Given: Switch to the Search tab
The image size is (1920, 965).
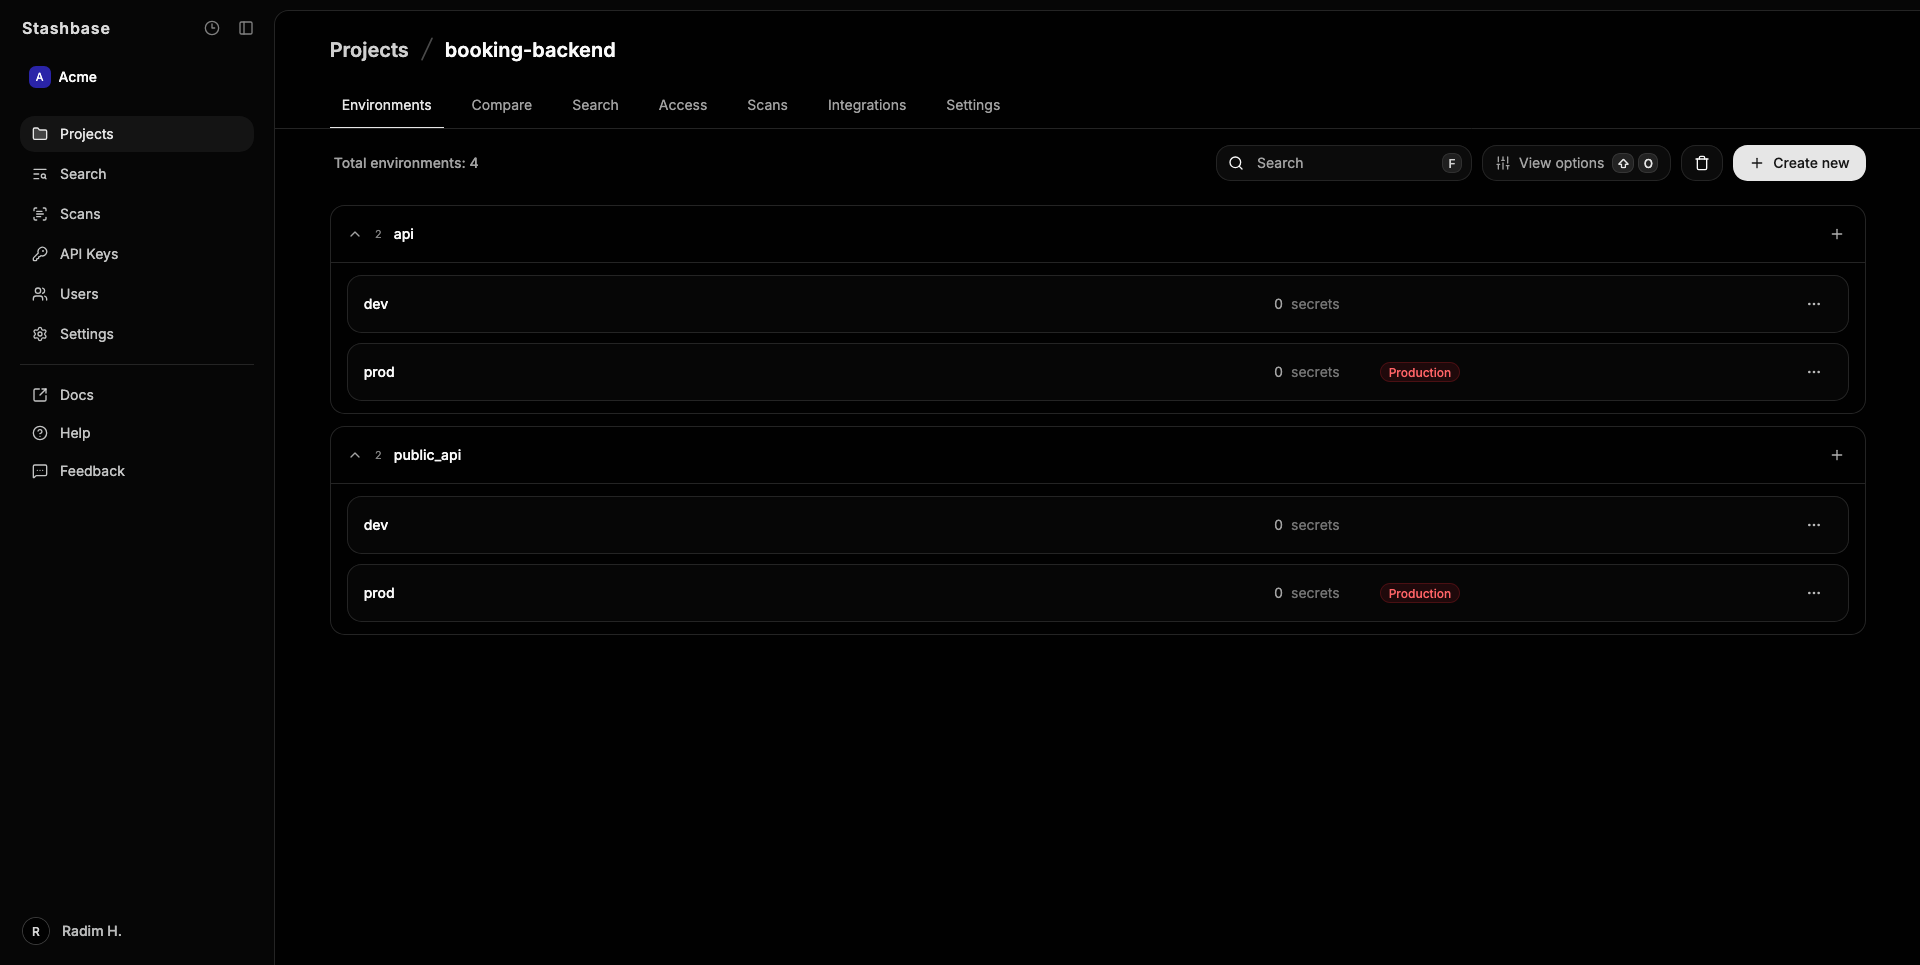Looking at the screenshot, I should click(x=595, y=105).
